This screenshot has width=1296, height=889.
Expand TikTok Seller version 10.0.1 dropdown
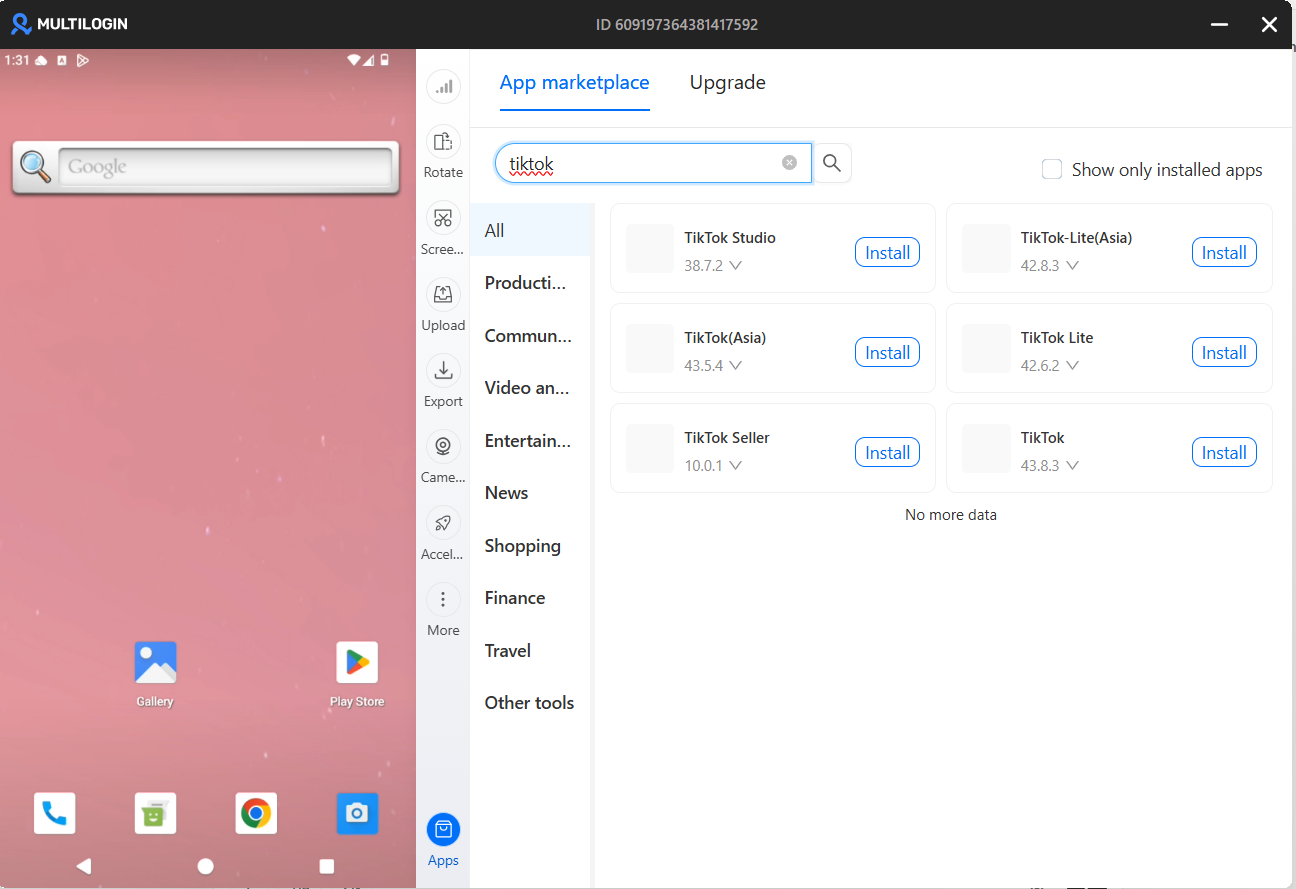(735, 466)
